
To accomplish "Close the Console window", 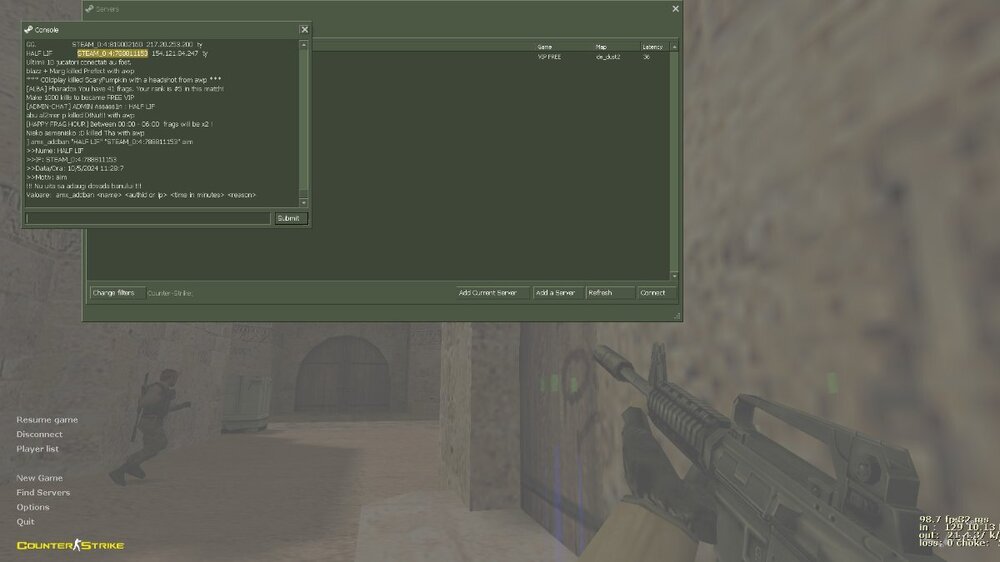I will [304, 30].
